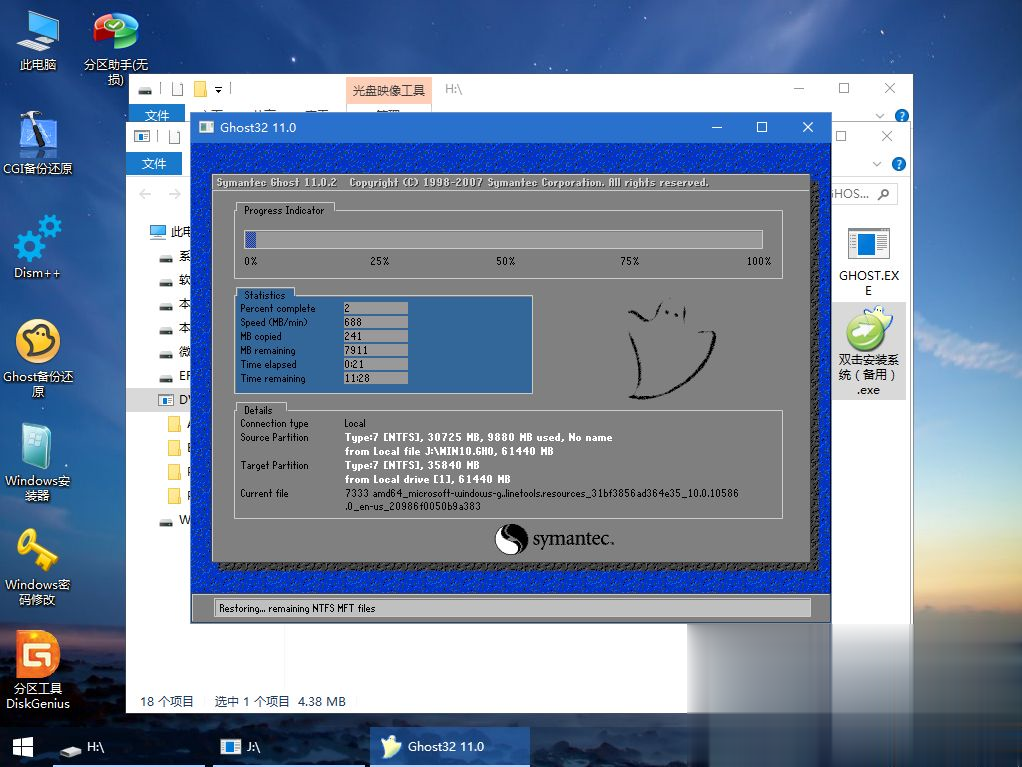Expand ribbon chevron in J:\ window

coord(877,164)
